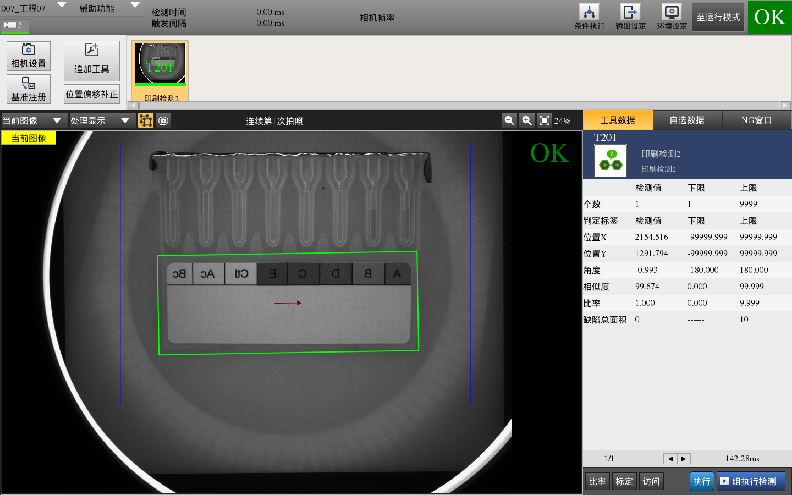Zoom in the image view

527,120
